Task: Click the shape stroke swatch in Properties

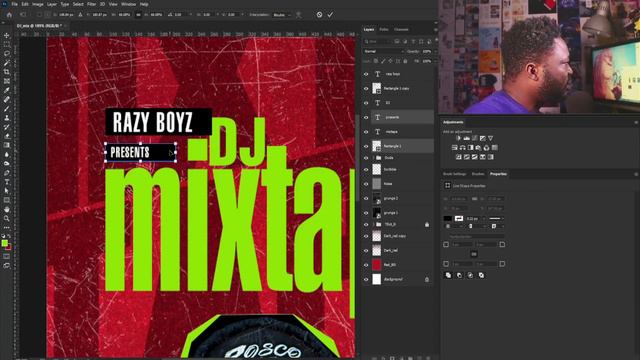Action: 458,219
